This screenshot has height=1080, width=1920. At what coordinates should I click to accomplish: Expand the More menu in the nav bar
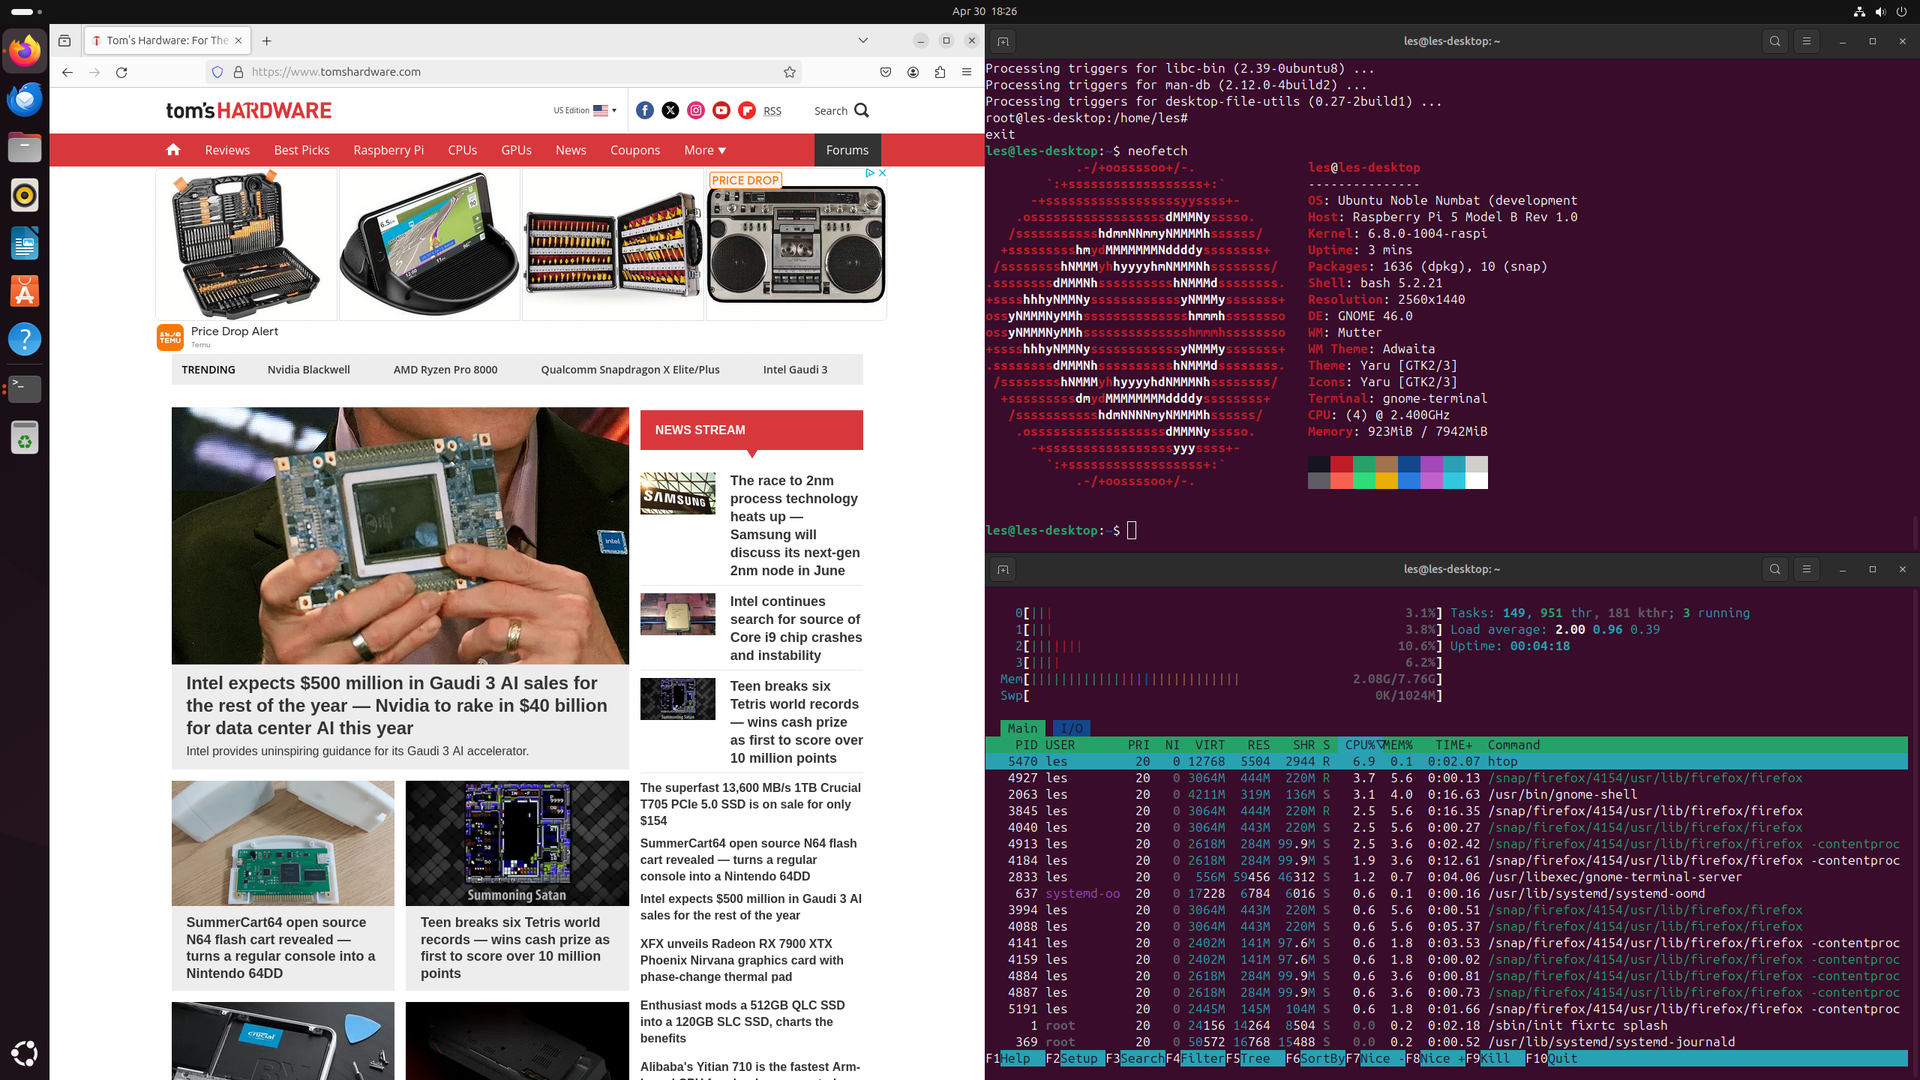point(704,150)
